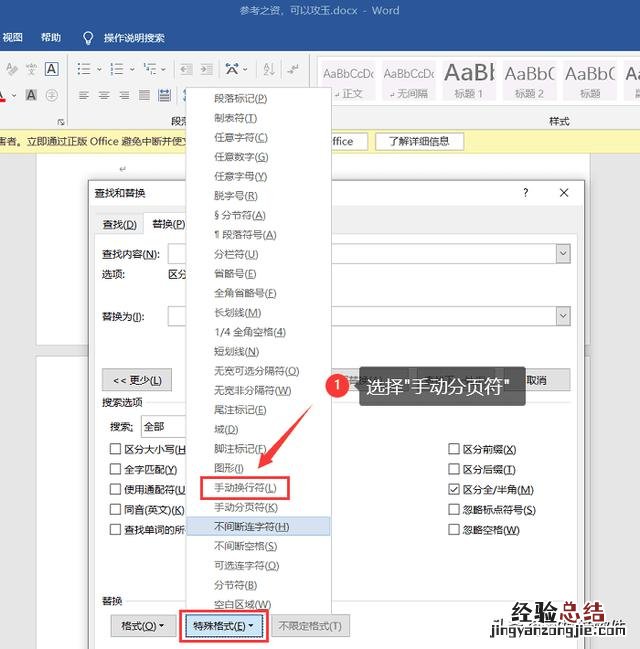Click the bullet list icon
640x649 pixels.
85,69
